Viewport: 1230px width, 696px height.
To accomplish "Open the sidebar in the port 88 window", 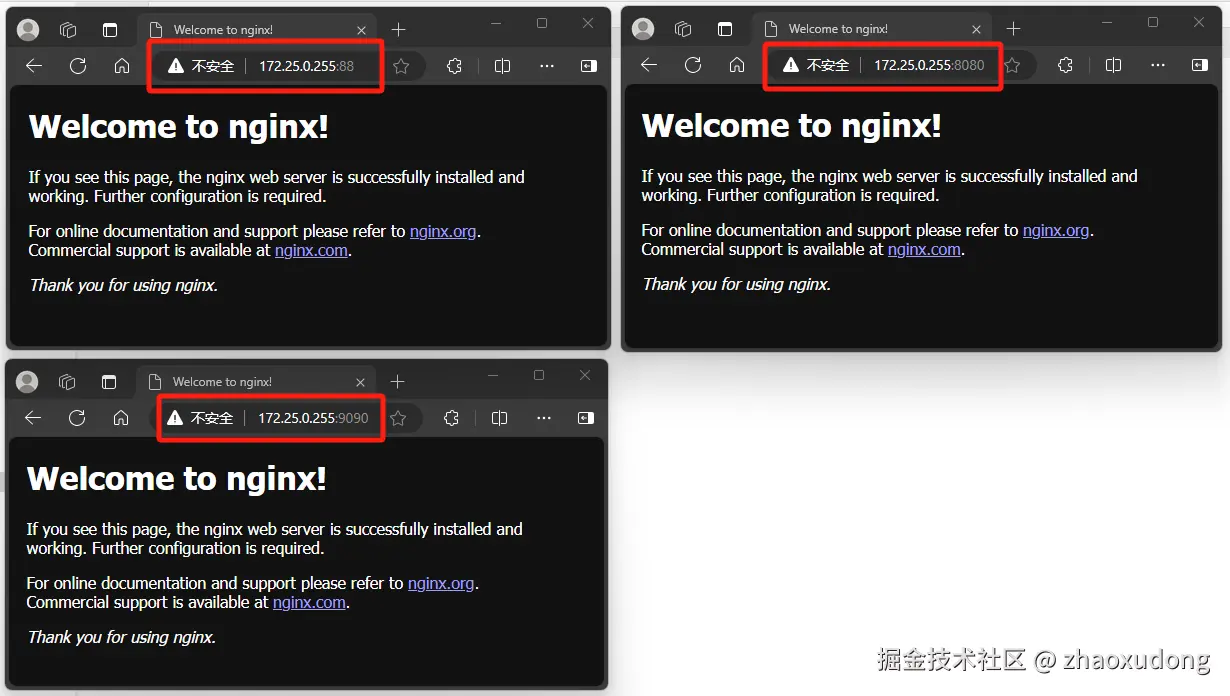I will pos(589,66).
